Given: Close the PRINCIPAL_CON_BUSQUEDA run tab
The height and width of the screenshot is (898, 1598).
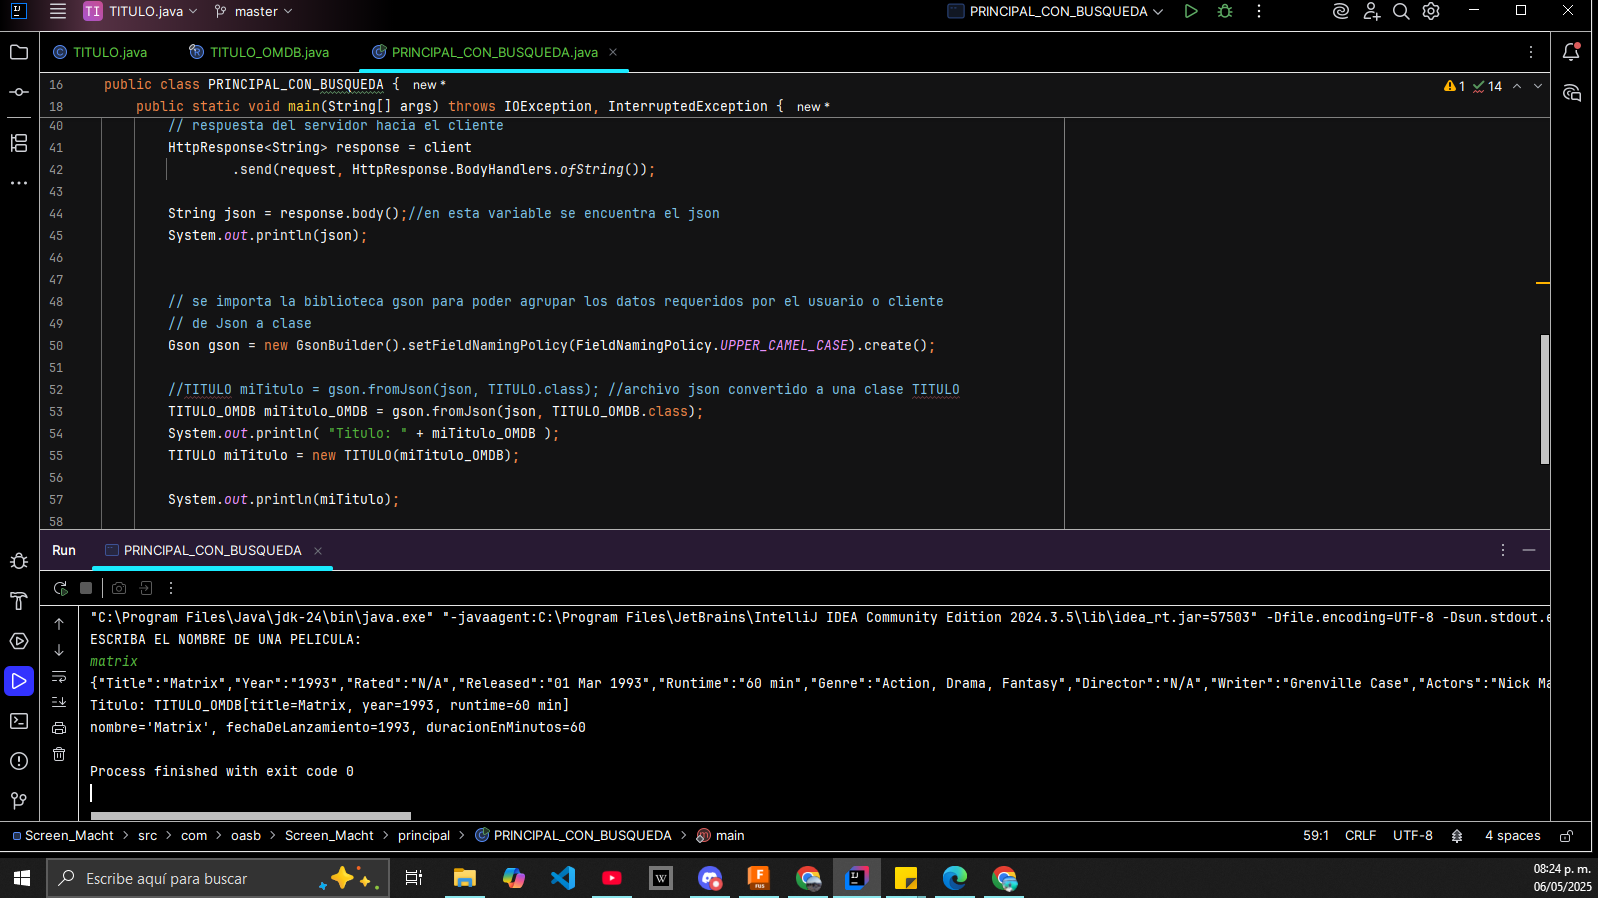Looking at the screenshot, I should (x=318, y=551).
